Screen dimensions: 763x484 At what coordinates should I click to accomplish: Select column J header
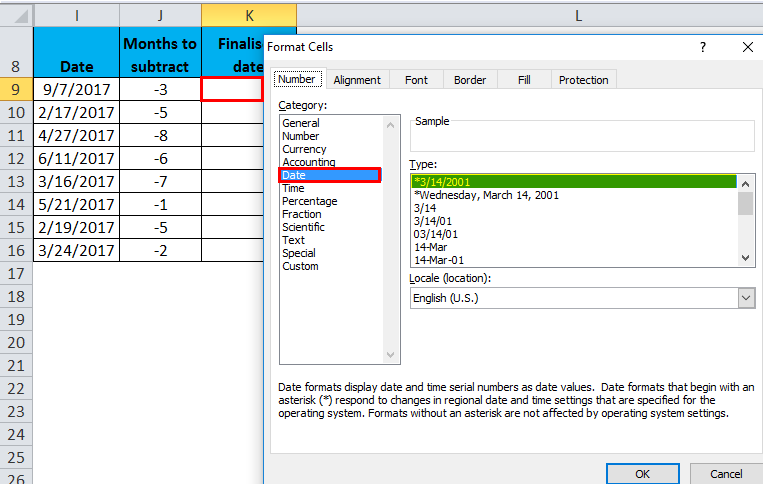point(160,16)
